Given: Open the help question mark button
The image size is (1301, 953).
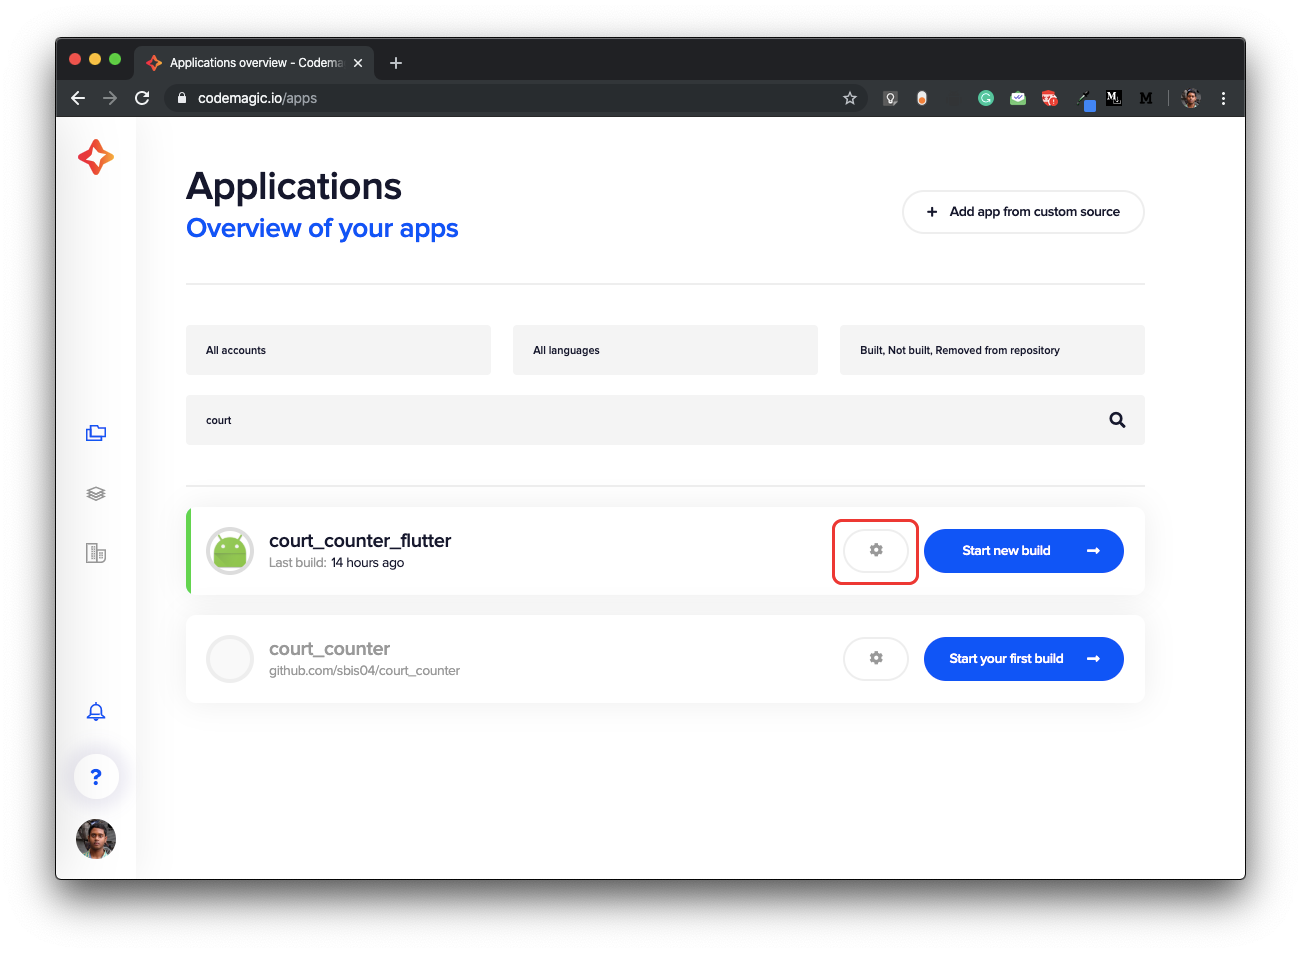Looking at the screenshot, I should click(x=96, y=777).
